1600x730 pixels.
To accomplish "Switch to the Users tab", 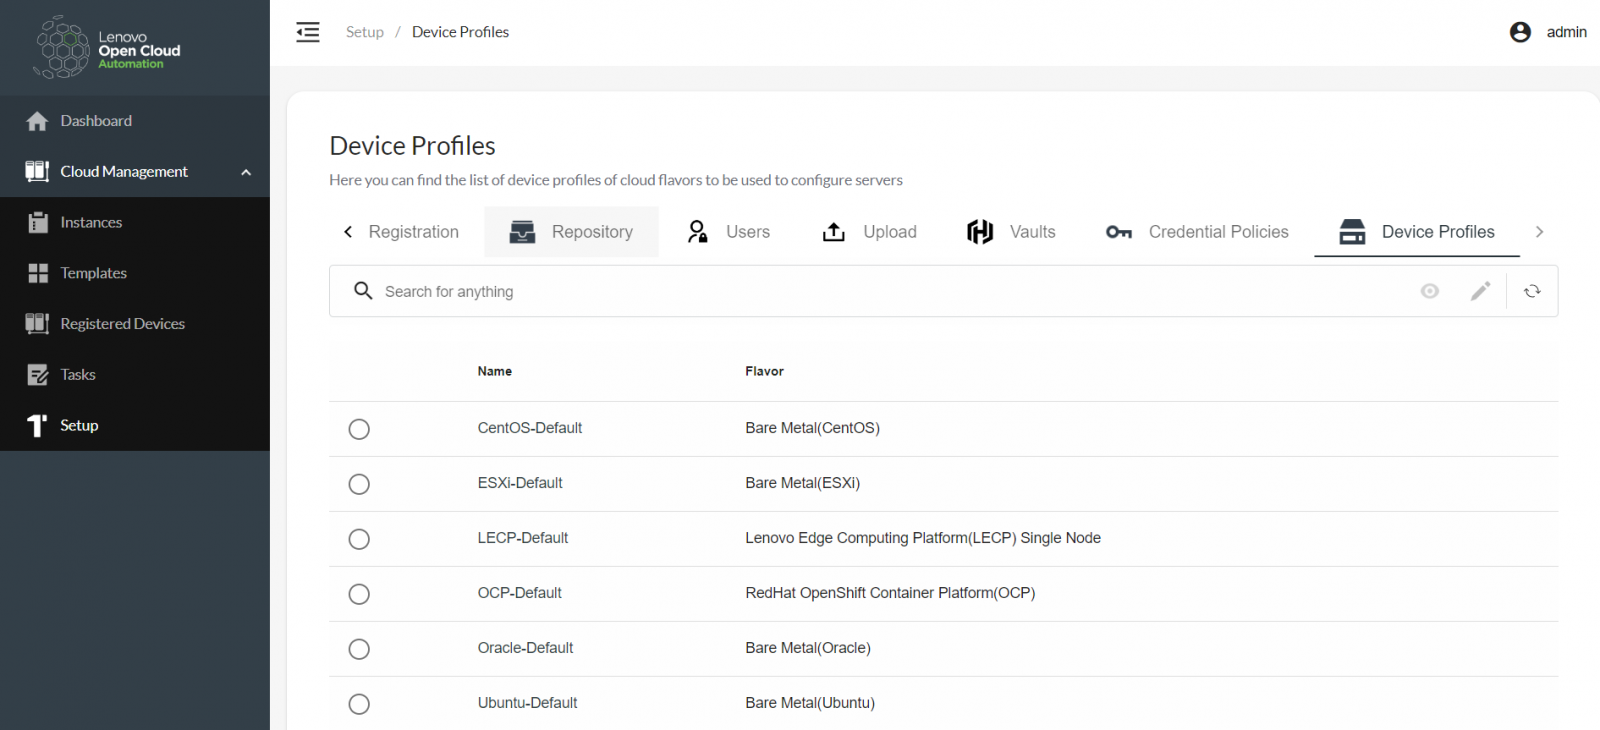I will coord(729,232).
